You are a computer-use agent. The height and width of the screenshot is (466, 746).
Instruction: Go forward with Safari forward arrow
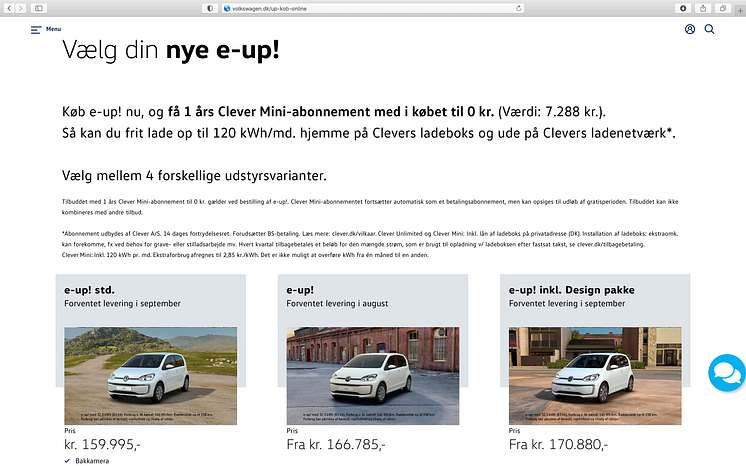[20, 8]
